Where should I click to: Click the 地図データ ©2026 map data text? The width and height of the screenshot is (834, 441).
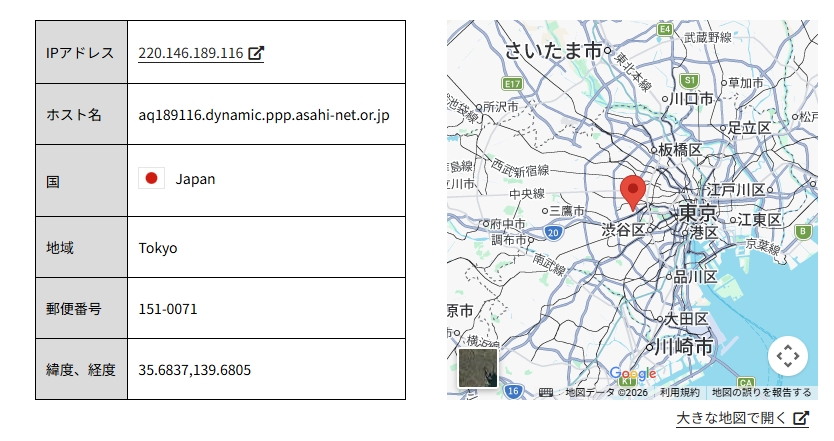click(x=606, y=392)
